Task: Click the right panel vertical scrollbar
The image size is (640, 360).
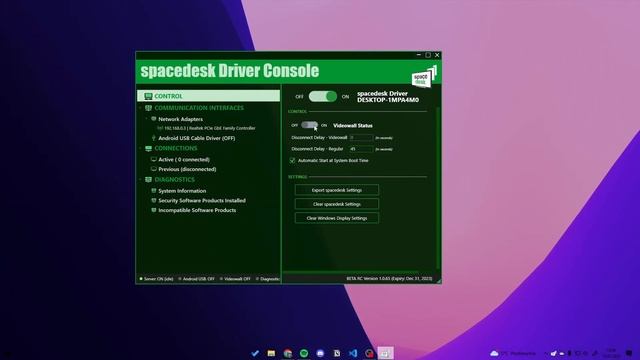Action: click(438, 188)
